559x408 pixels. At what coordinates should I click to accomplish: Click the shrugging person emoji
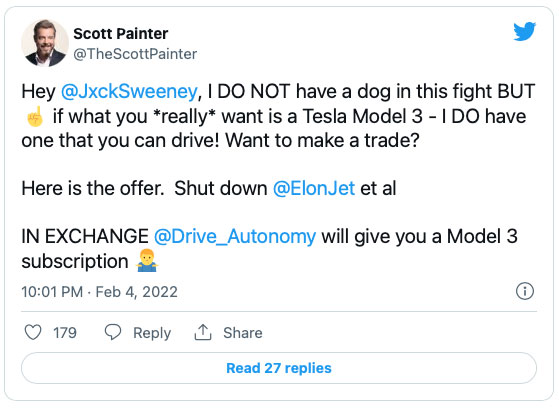(147, 261)
